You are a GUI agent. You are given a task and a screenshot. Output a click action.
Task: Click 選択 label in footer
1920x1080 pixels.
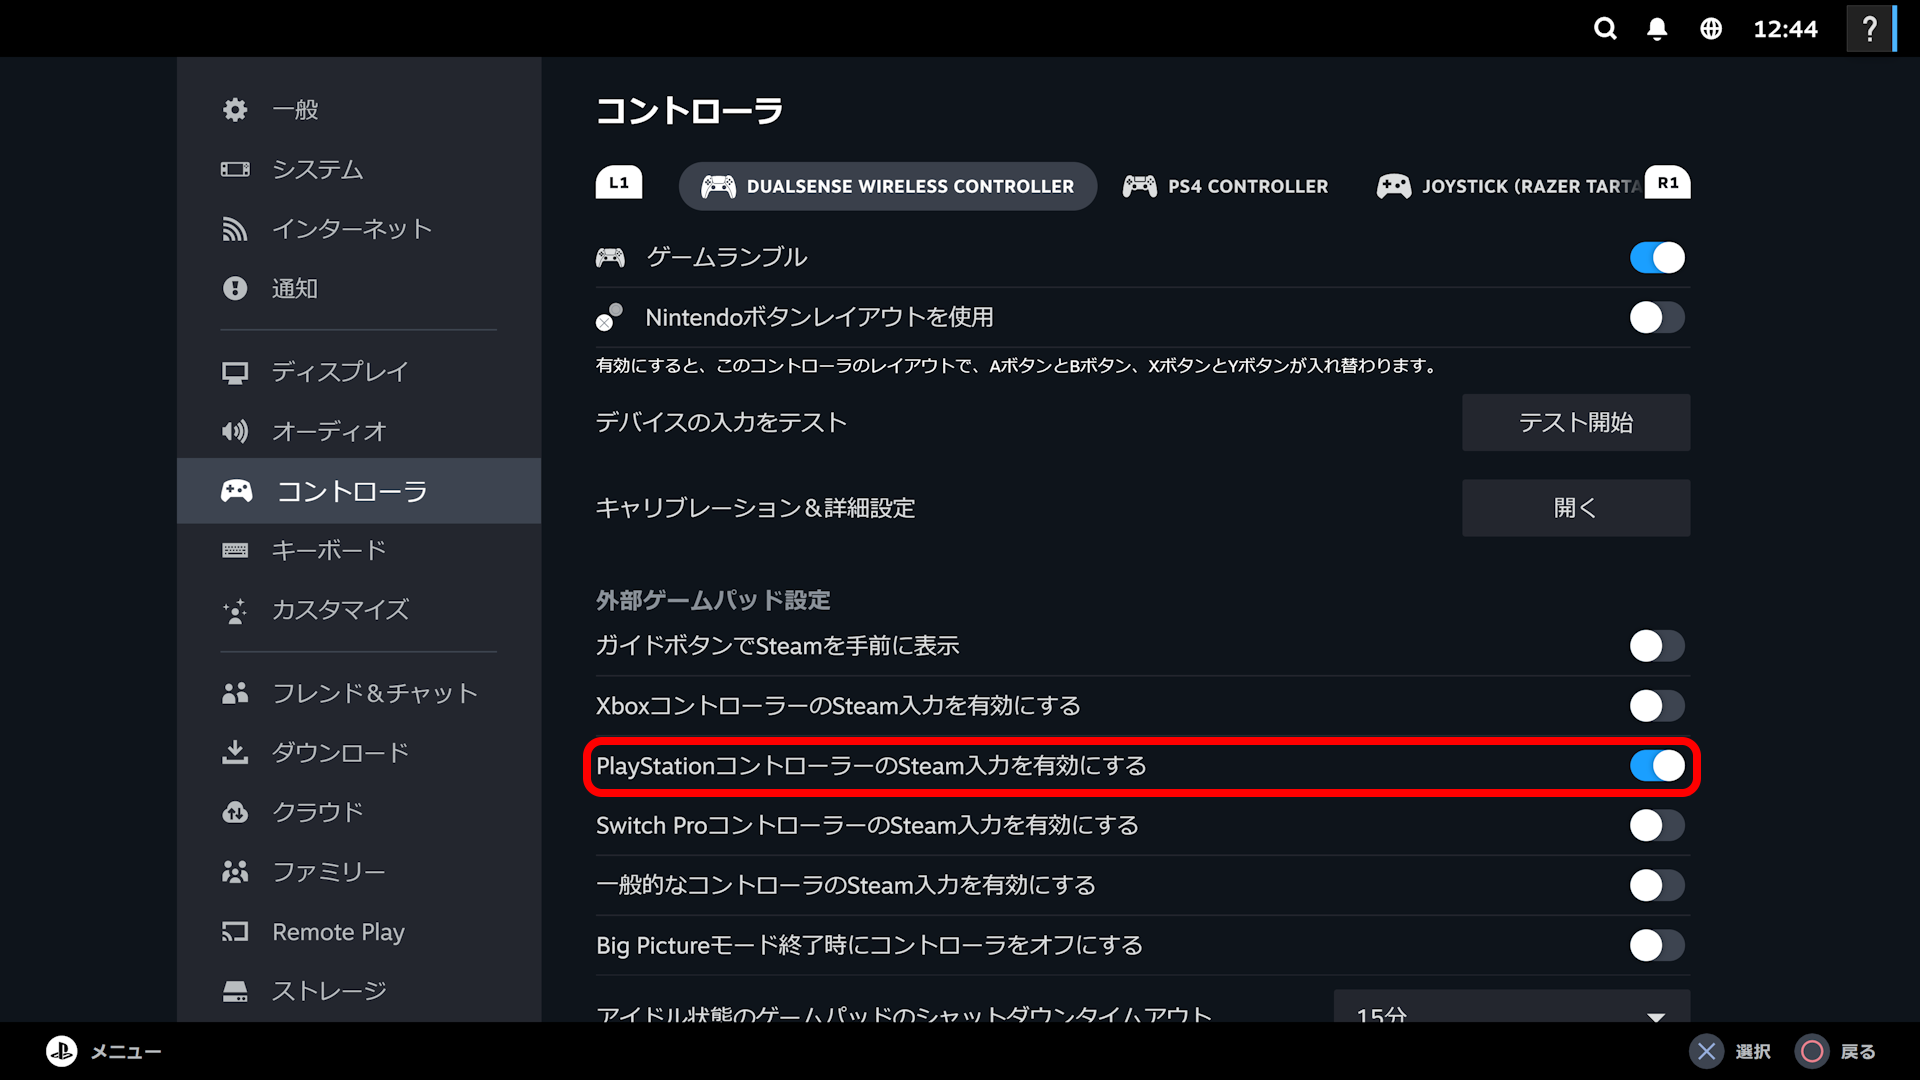tap(1753, 1052)
